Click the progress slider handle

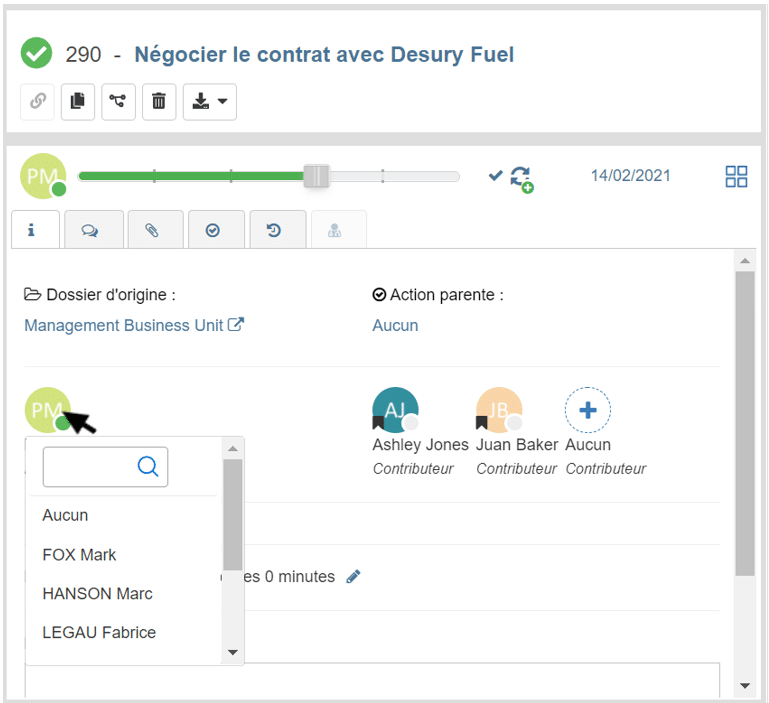tap(316, 177)
